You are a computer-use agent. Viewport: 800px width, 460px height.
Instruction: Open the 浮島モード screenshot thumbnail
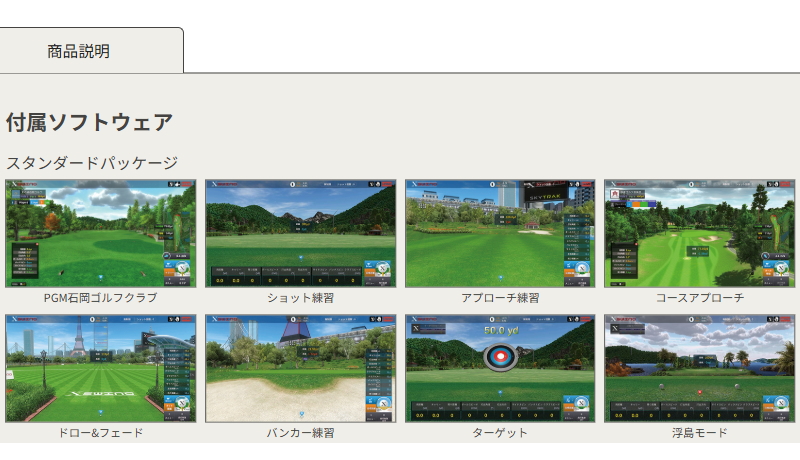click(699, 368)
